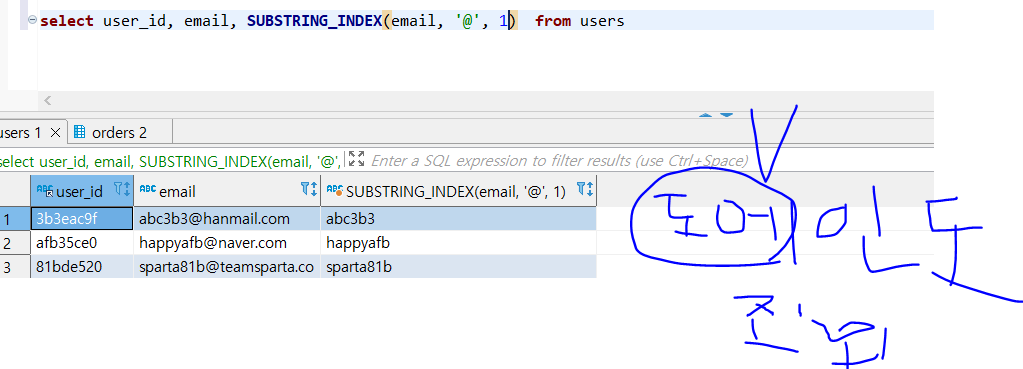Select result cell happyafb

tap(459, 243)
